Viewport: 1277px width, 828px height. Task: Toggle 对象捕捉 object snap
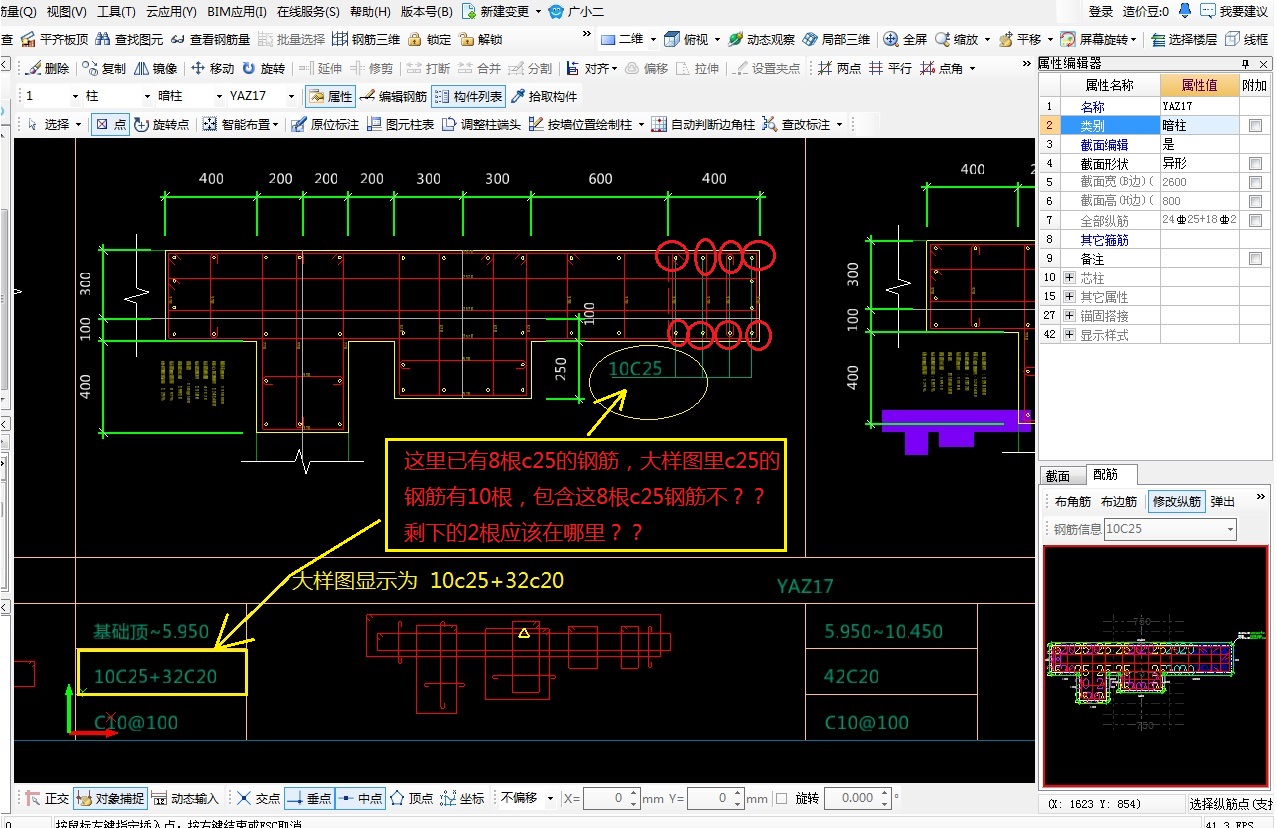[110, 799]
